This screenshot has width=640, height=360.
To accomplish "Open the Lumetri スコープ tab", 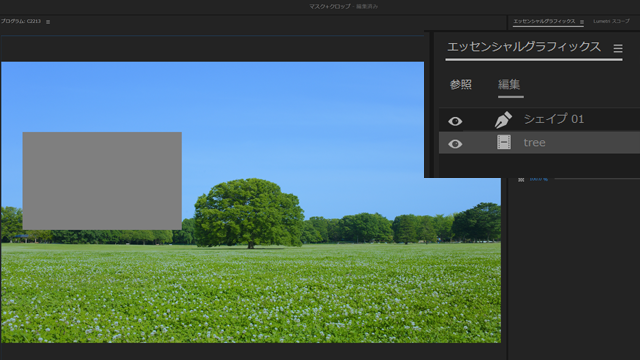I will tap(611, 21).
